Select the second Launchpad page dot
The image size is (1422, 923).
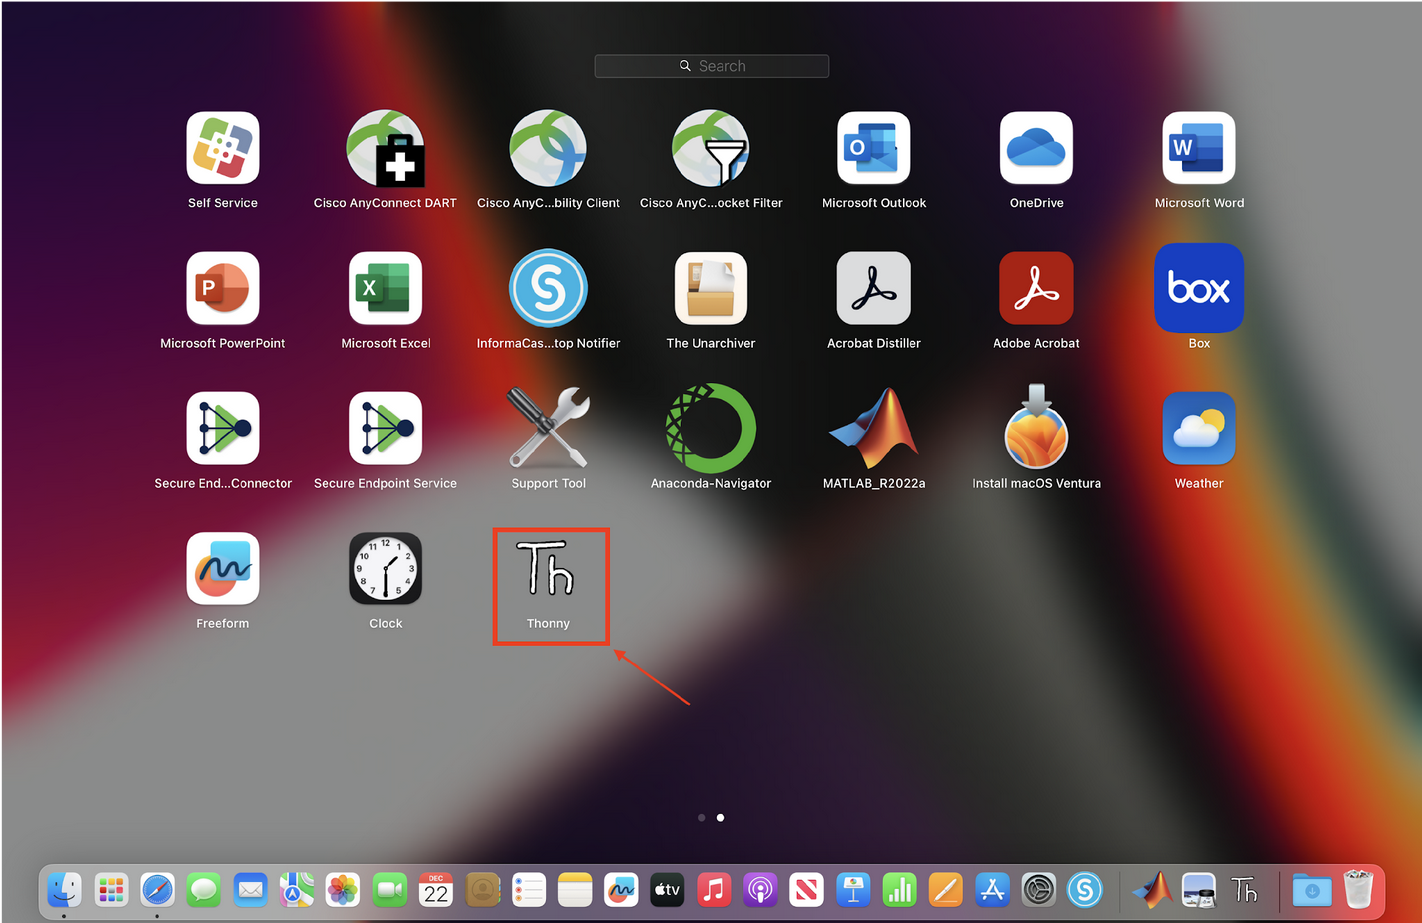721,818
